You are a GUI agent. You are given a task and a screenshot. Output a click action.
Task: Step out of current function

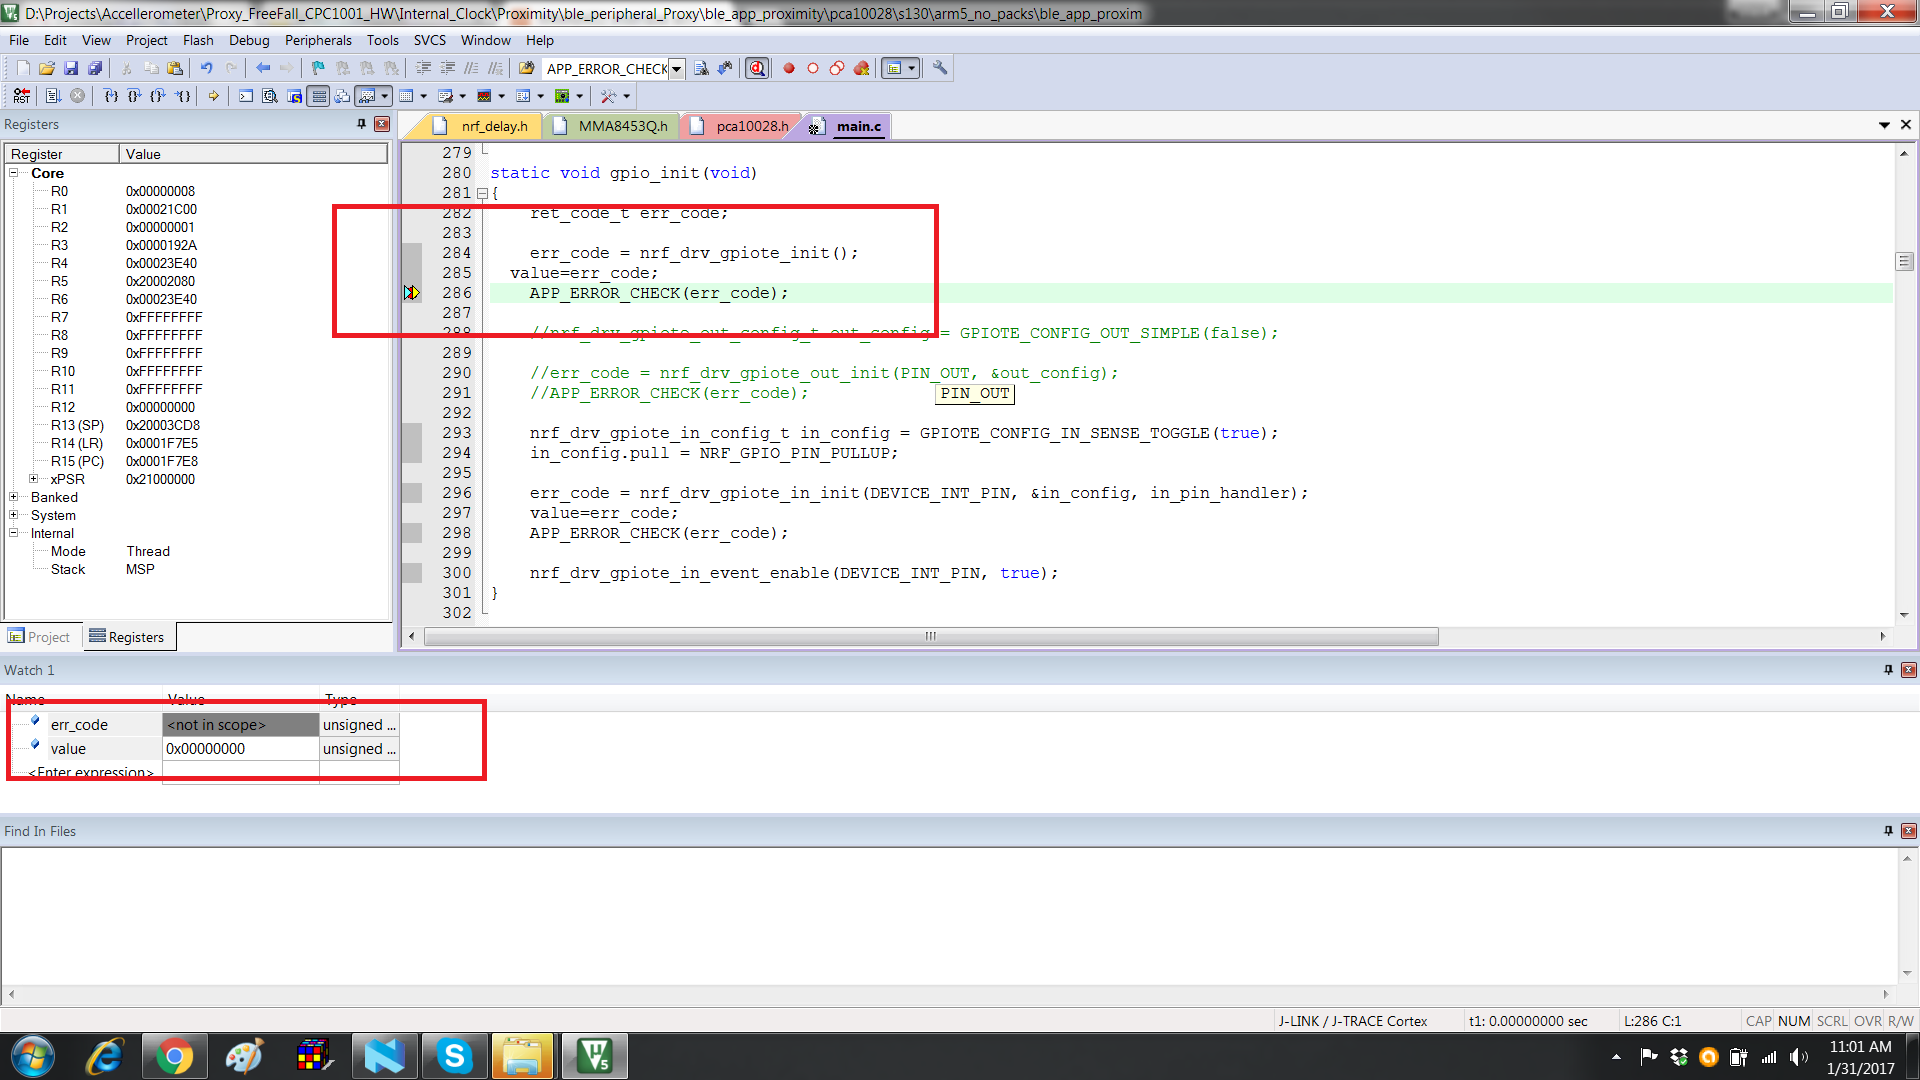coord(158,96)
